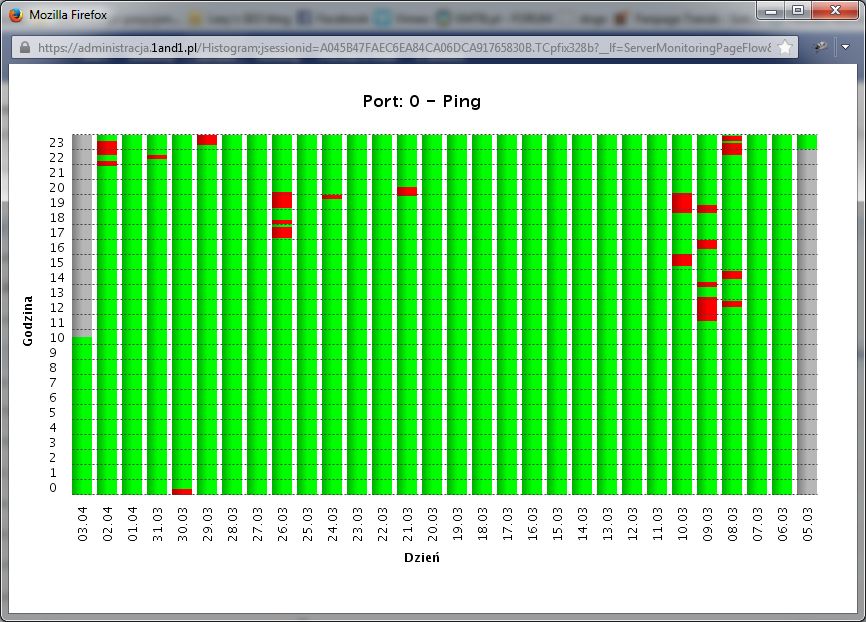Image resolution: width=866 pixels, height=622 pixels.
Task: Minimize the Mozilla Firefox window
Action: 772,11
